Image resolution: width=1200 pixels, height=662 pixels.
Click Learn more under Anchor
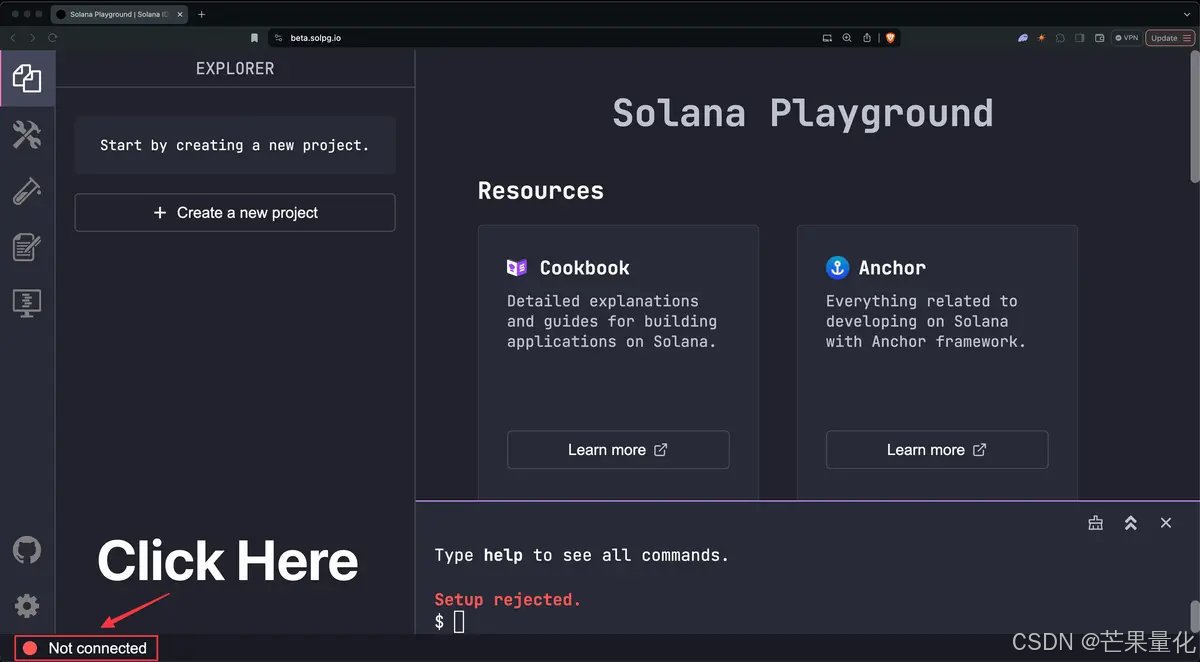pos(937,450)
